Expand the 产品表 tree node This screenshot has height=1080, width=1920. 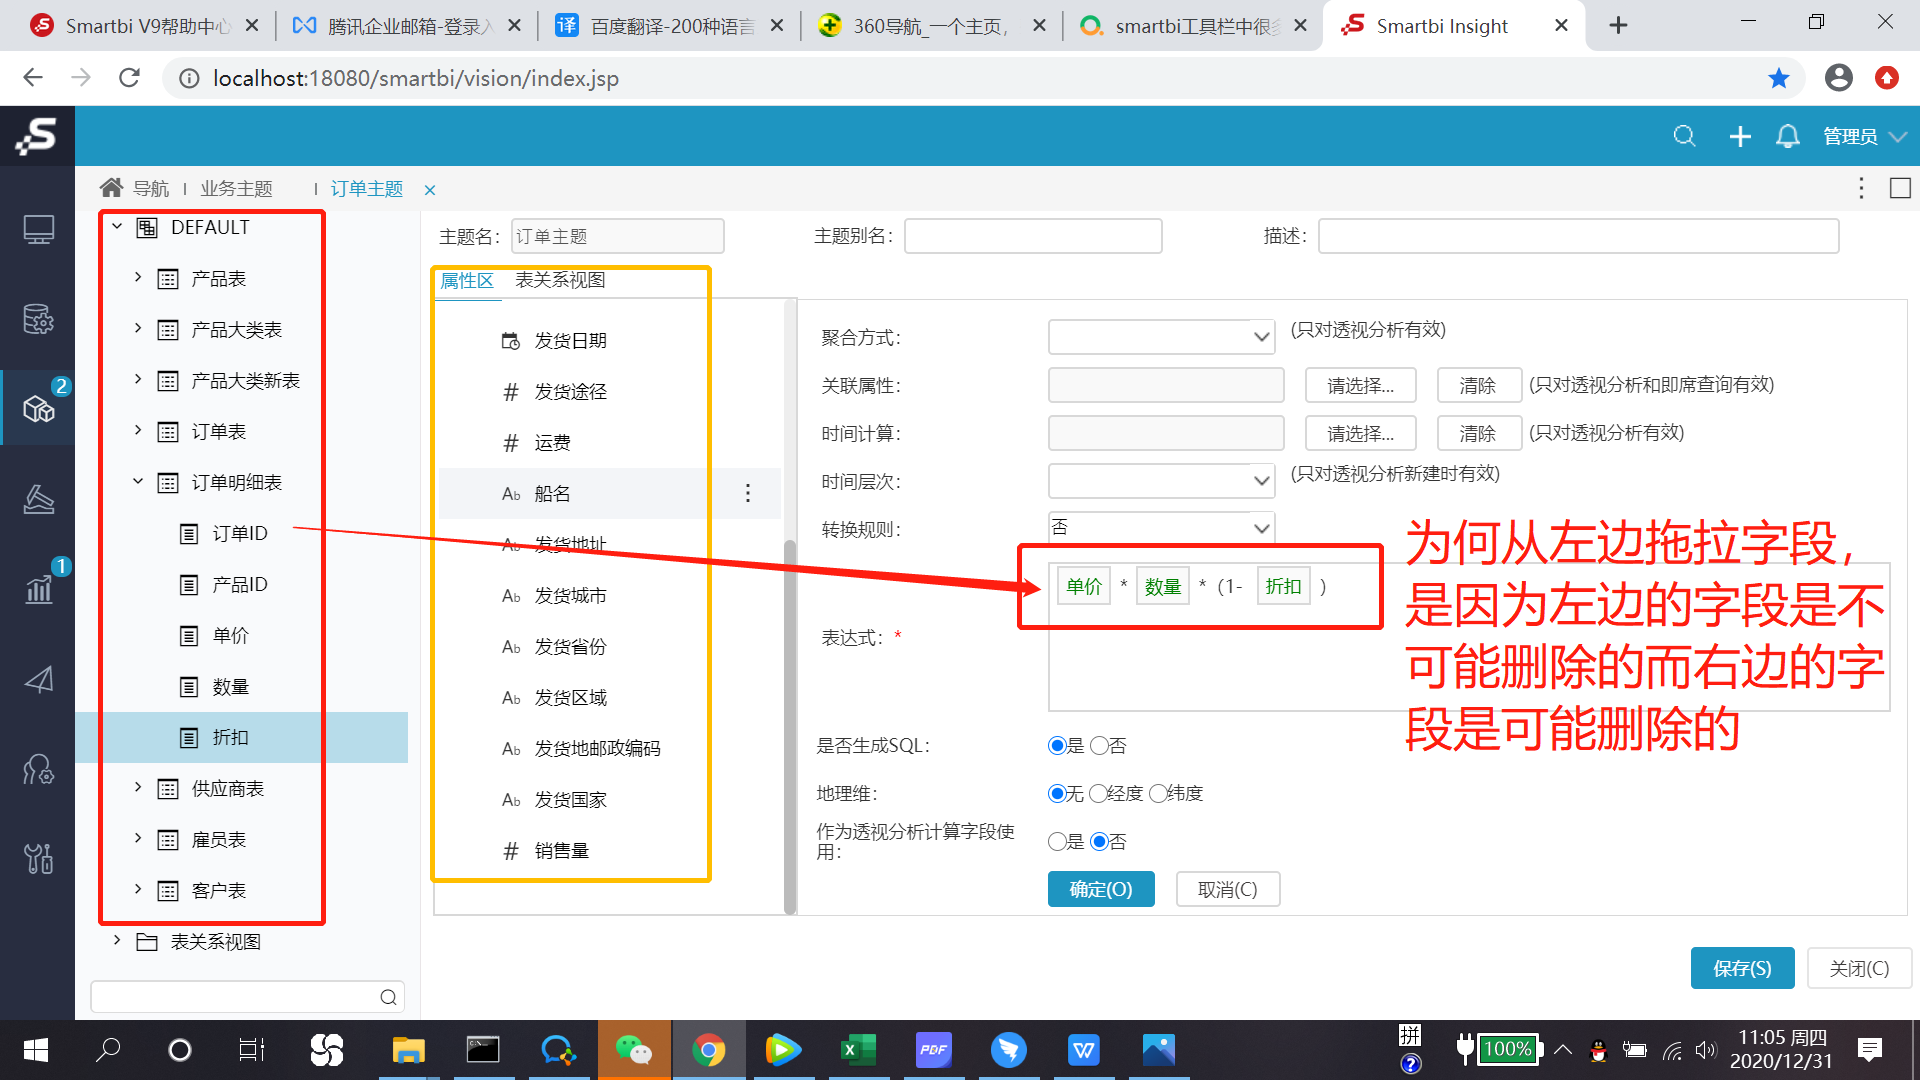138,278
